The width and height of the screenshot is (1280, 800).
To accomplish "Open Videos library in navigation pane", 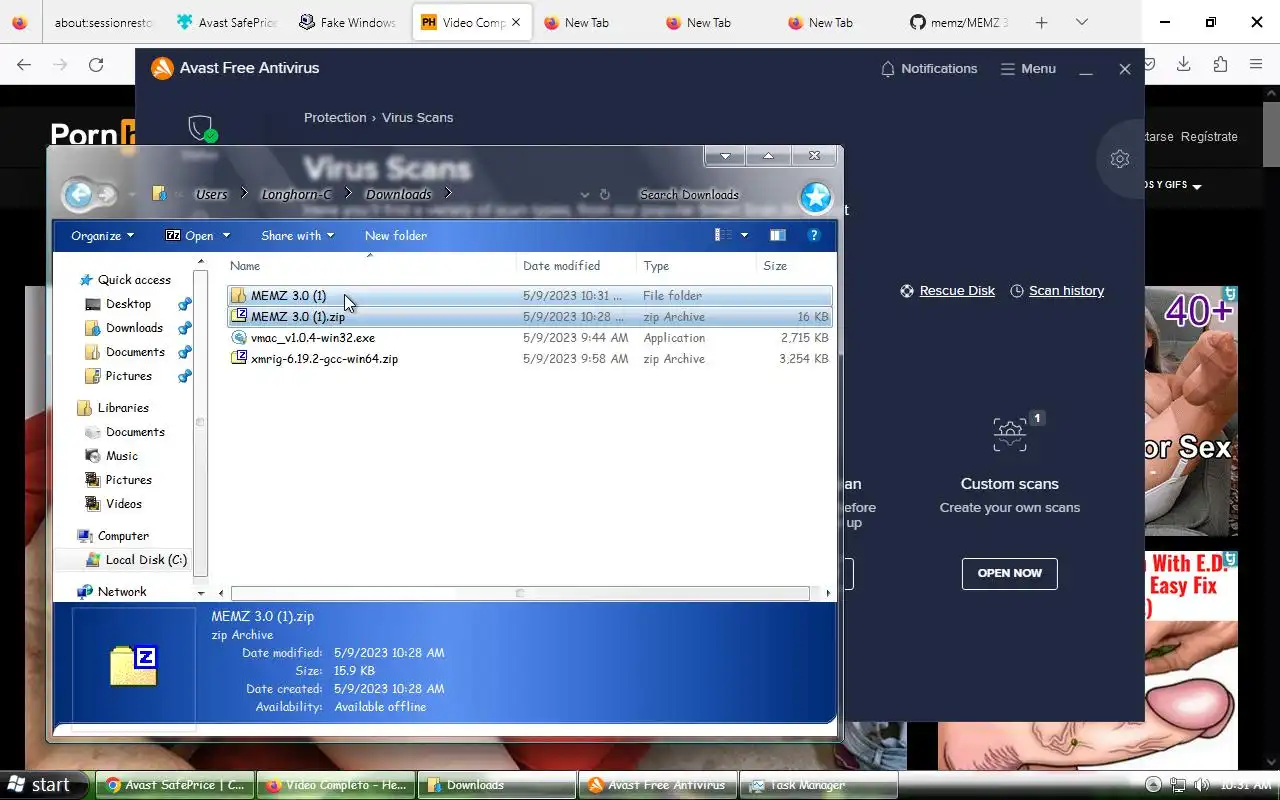I will tap(124, 504).
